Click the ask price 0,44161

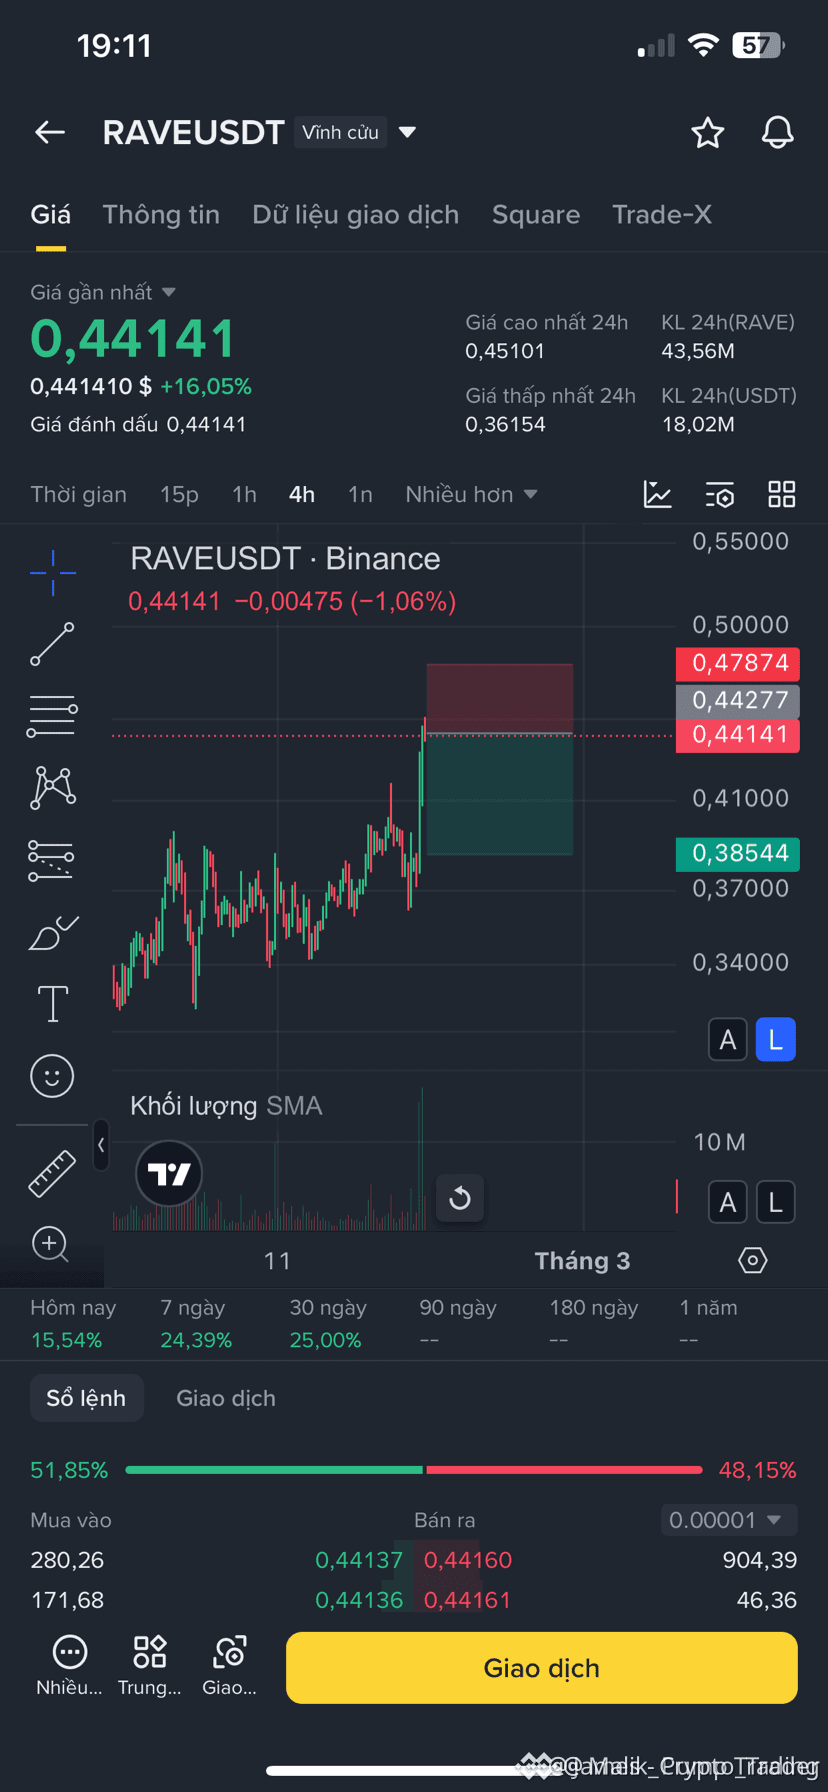tap(467, 1600)
